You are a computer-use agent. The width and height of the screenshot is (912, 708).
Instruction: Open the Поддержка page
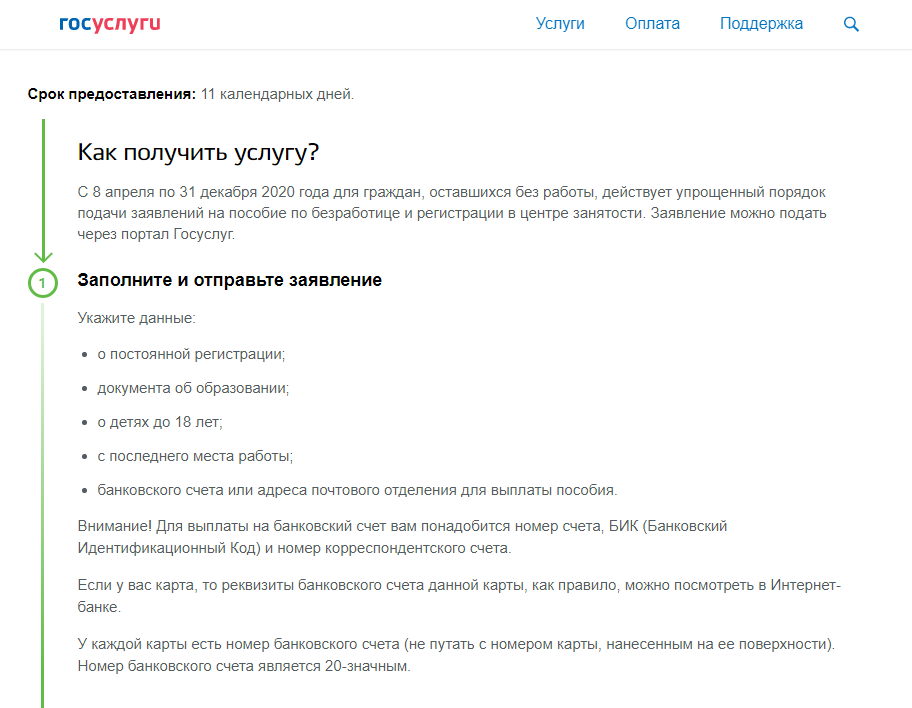coord(761,23)
